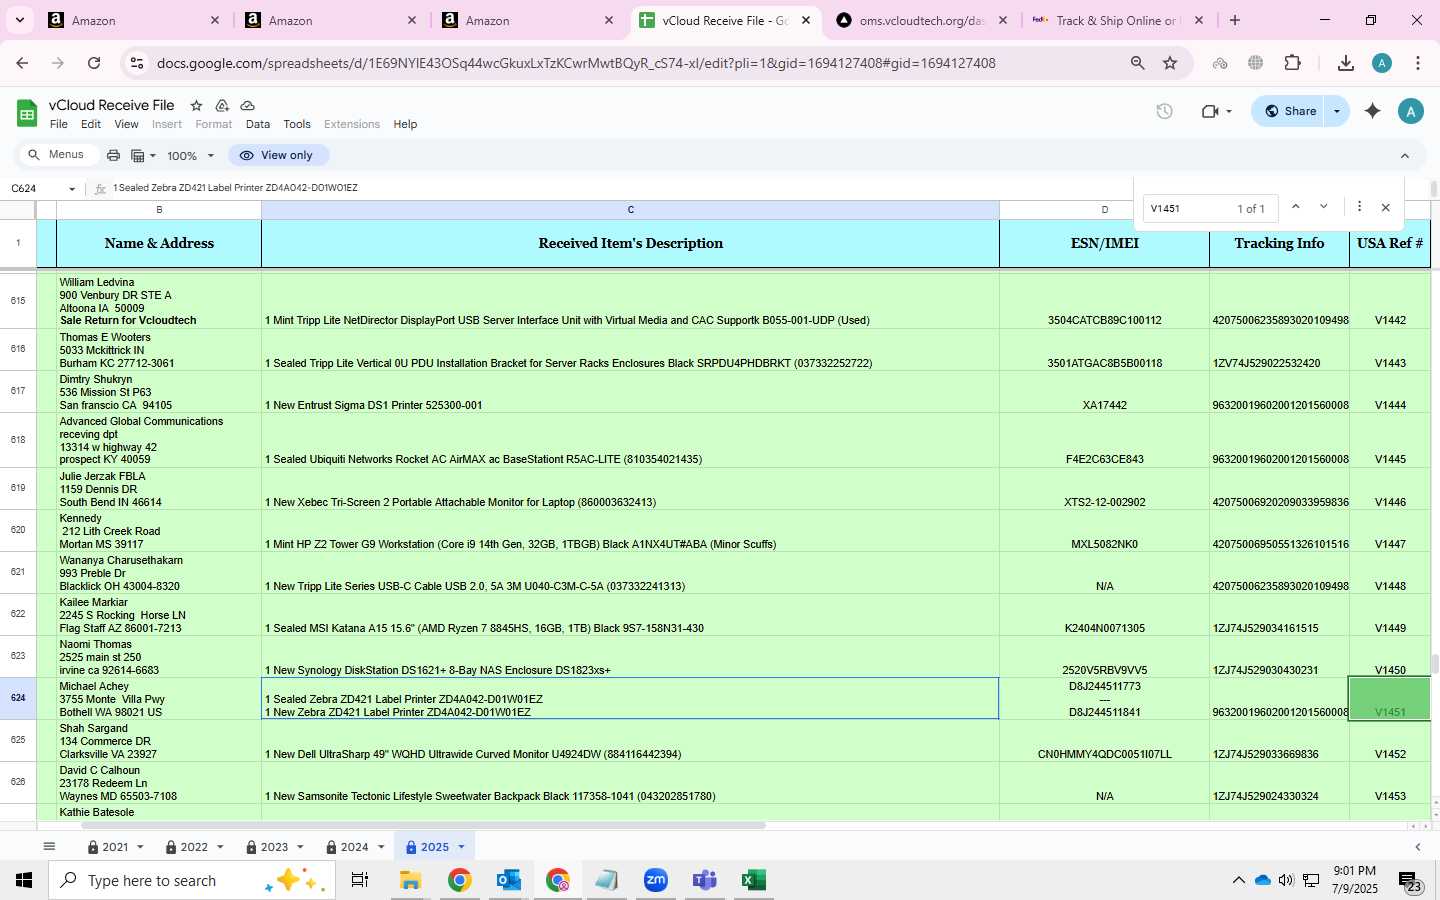This screenshot has width=1440, height=900.
Task: Select column C header
Action: coord(630,210)
